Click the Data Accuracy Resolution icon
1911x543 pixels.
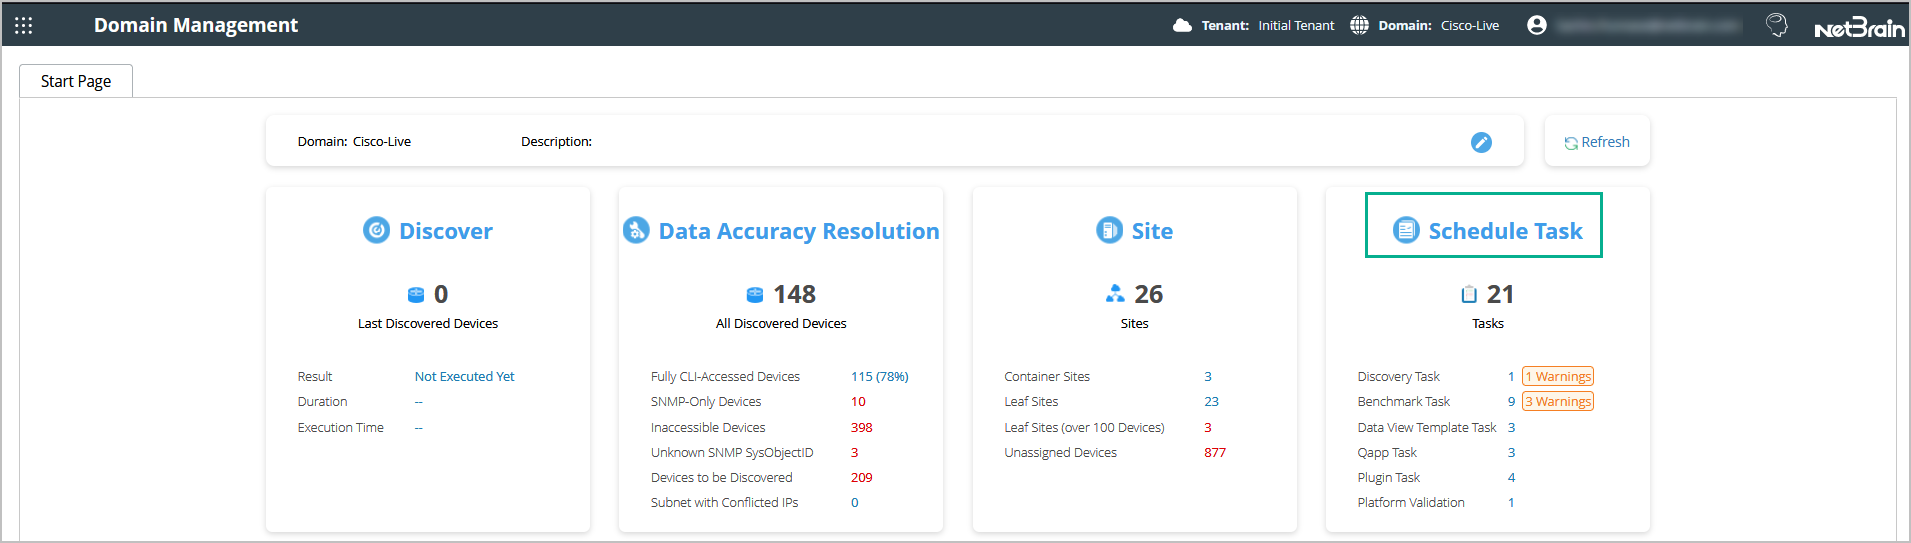pyautogui.click(x=636, y=231)
